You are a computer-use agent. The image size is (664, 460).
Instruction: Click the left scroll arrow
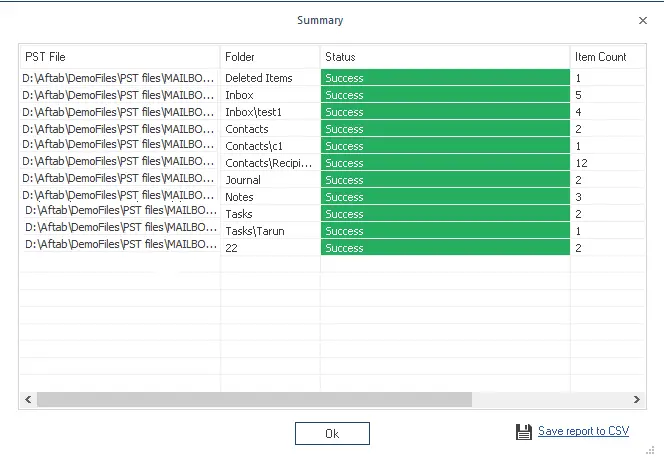pyautogui.click(x=28, y=399)
